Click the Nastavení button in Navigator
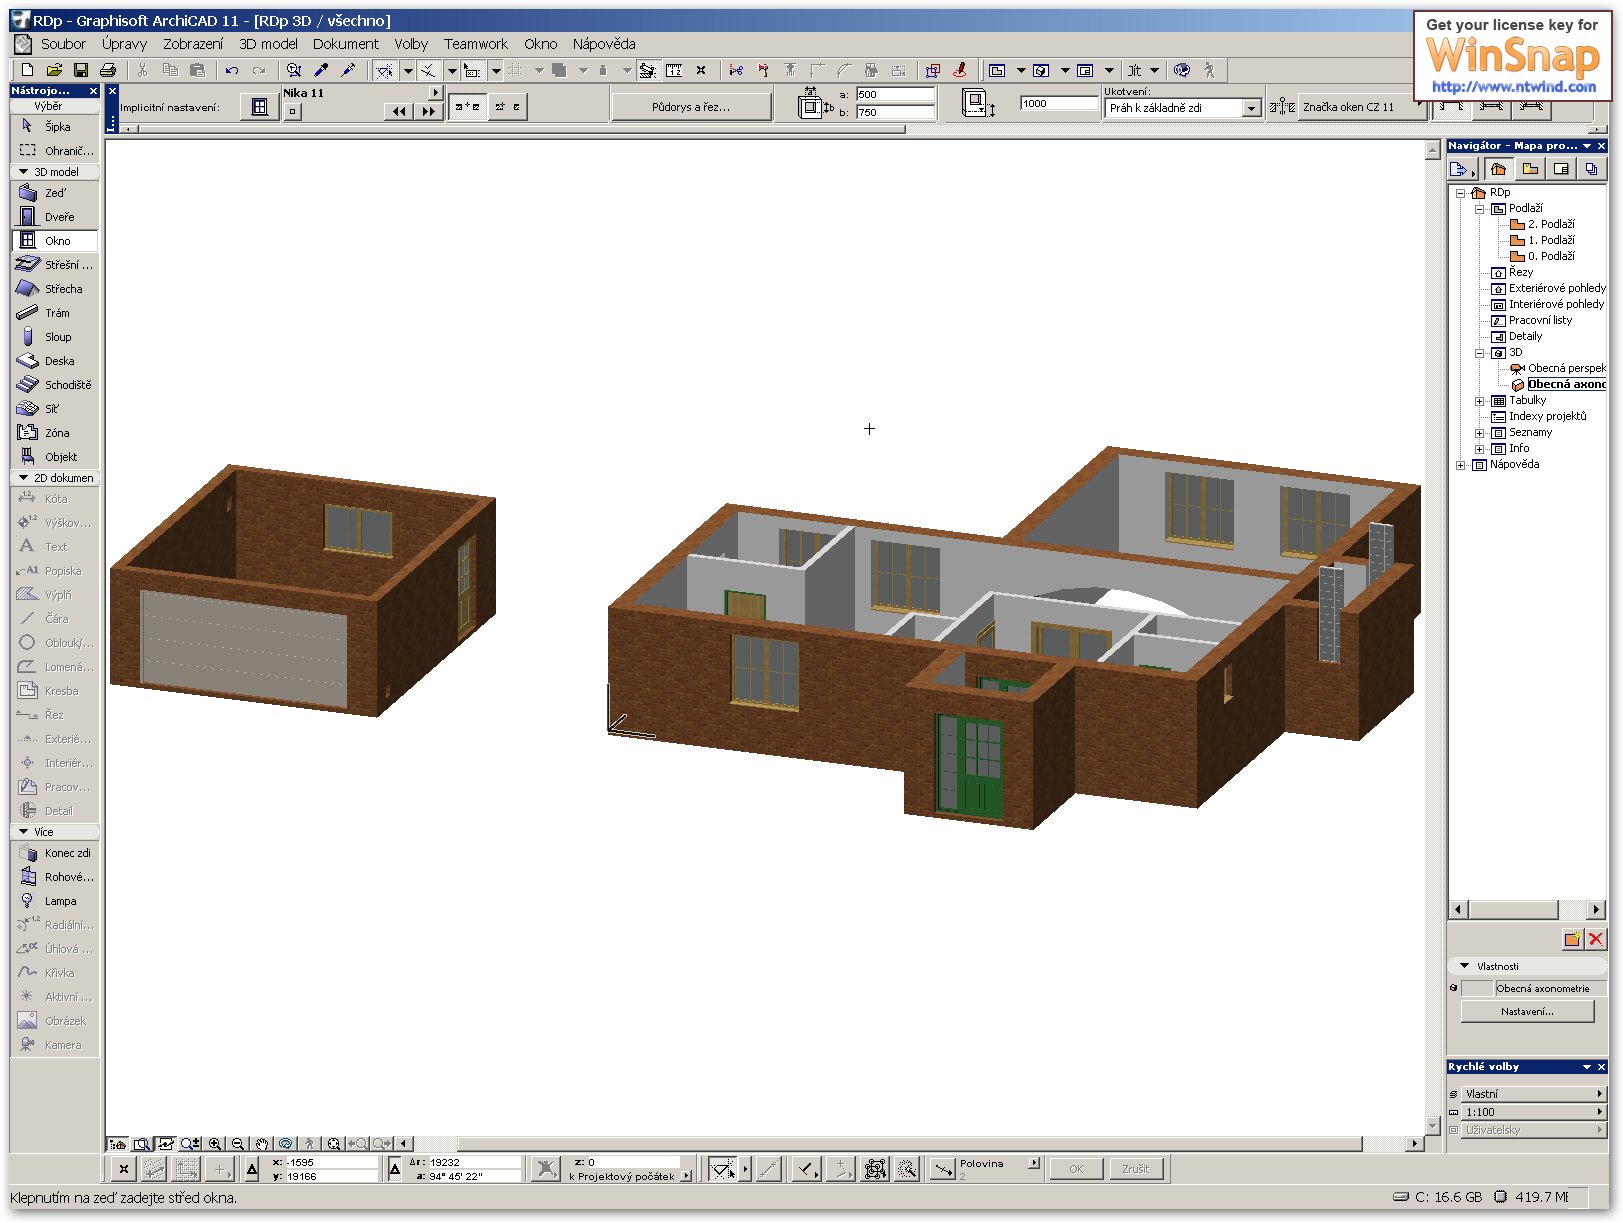 [1527, 1012]
